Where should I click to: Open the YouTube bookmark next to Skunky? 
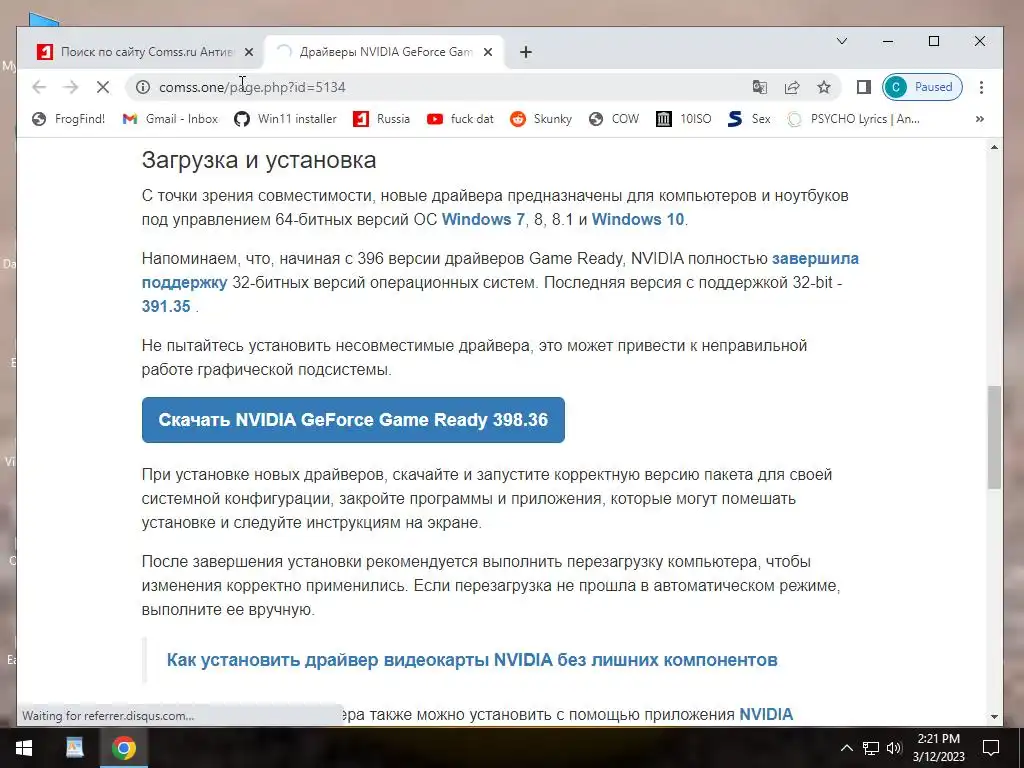coord(460,119)
